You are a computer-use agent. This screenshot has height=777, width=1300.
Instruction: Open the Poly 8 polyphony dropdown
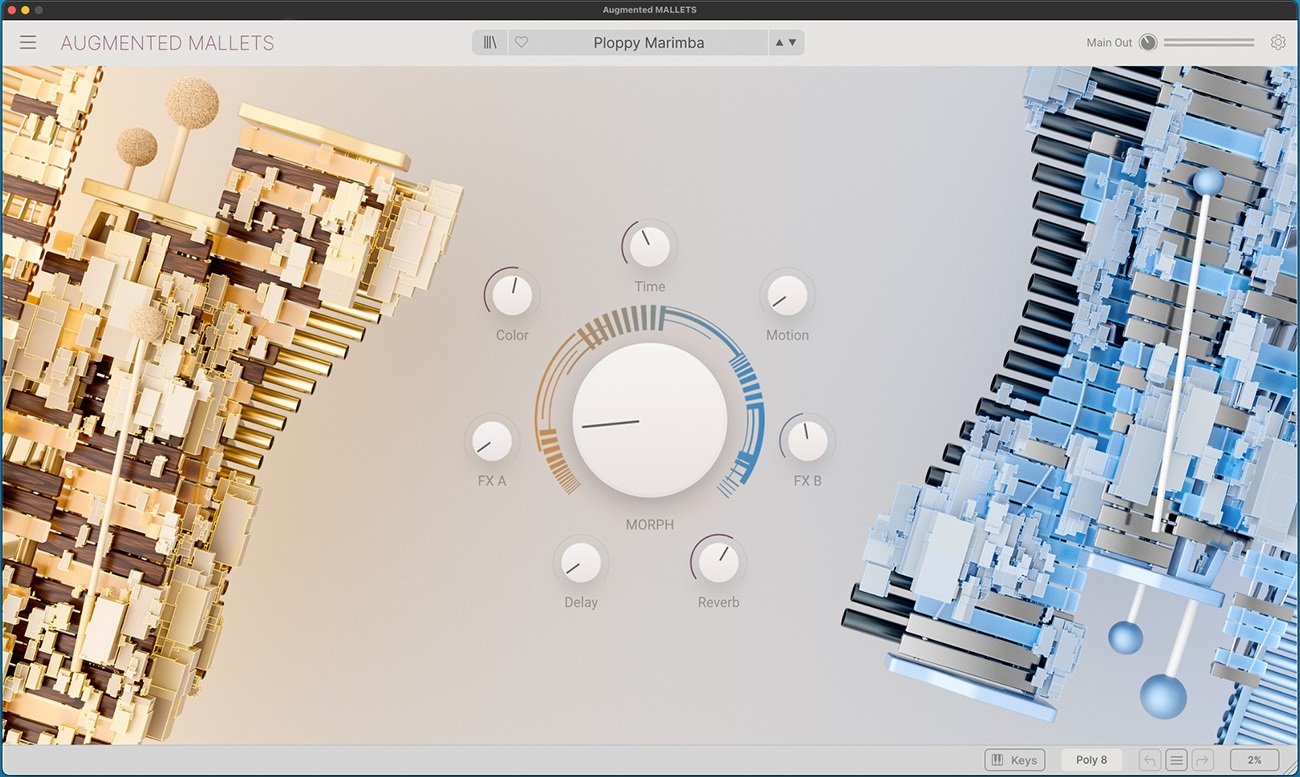point(1091,760)
